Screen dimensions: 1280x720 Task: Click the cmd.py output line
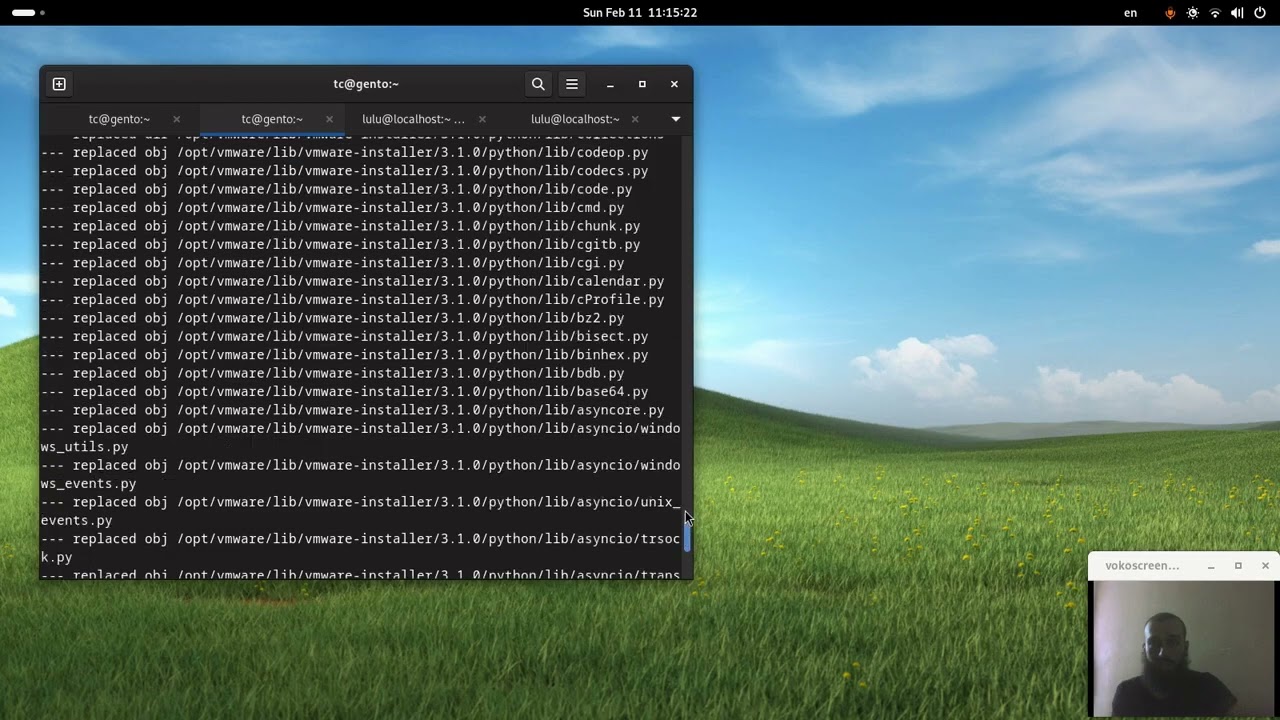333,208
